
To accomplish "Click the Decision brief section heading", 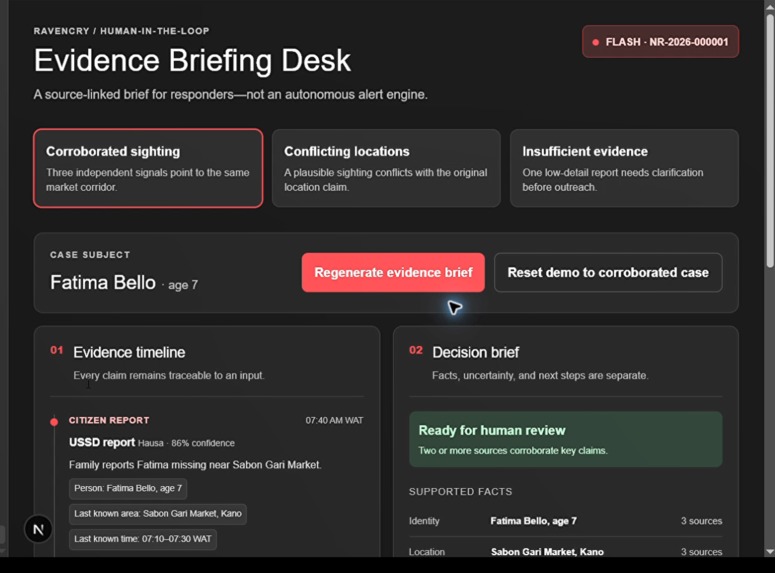I will tap(475, 353).
